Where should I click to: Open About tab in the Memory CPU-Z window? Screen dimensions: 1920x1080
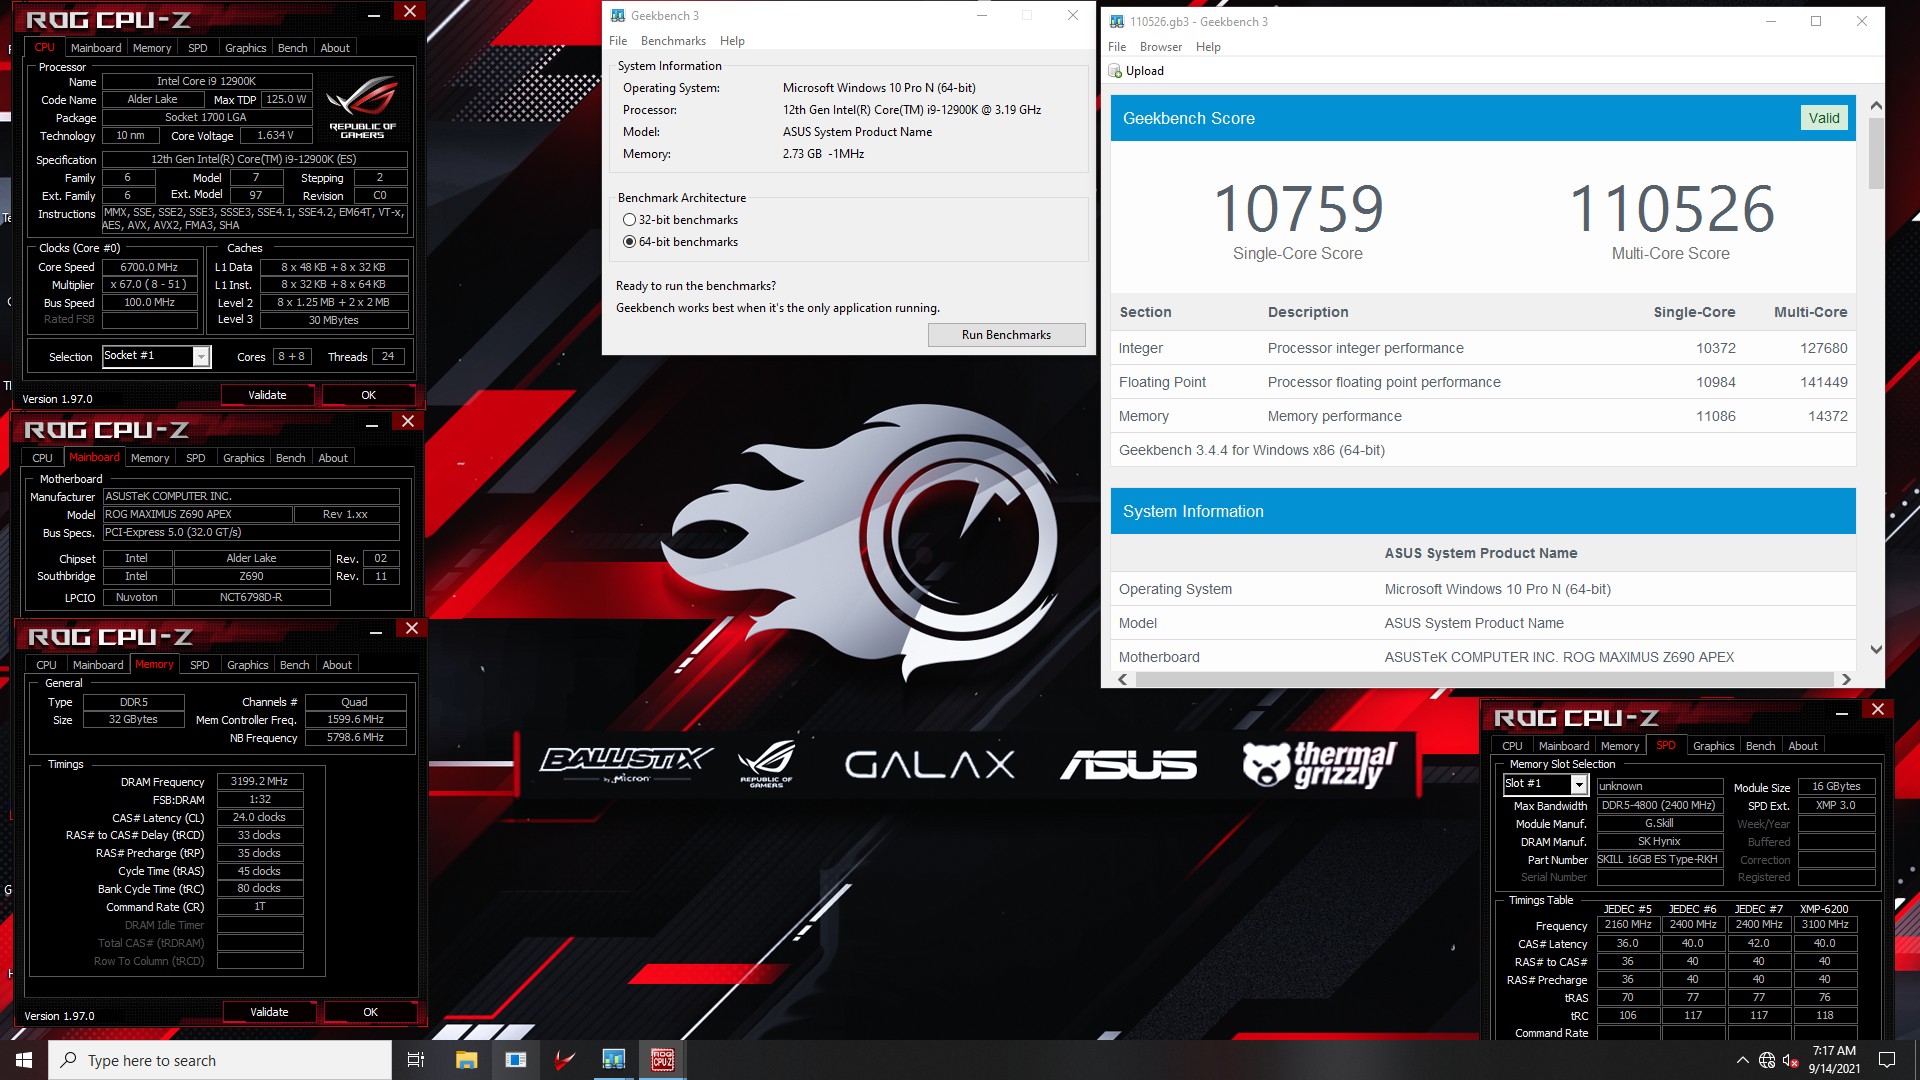337,665
